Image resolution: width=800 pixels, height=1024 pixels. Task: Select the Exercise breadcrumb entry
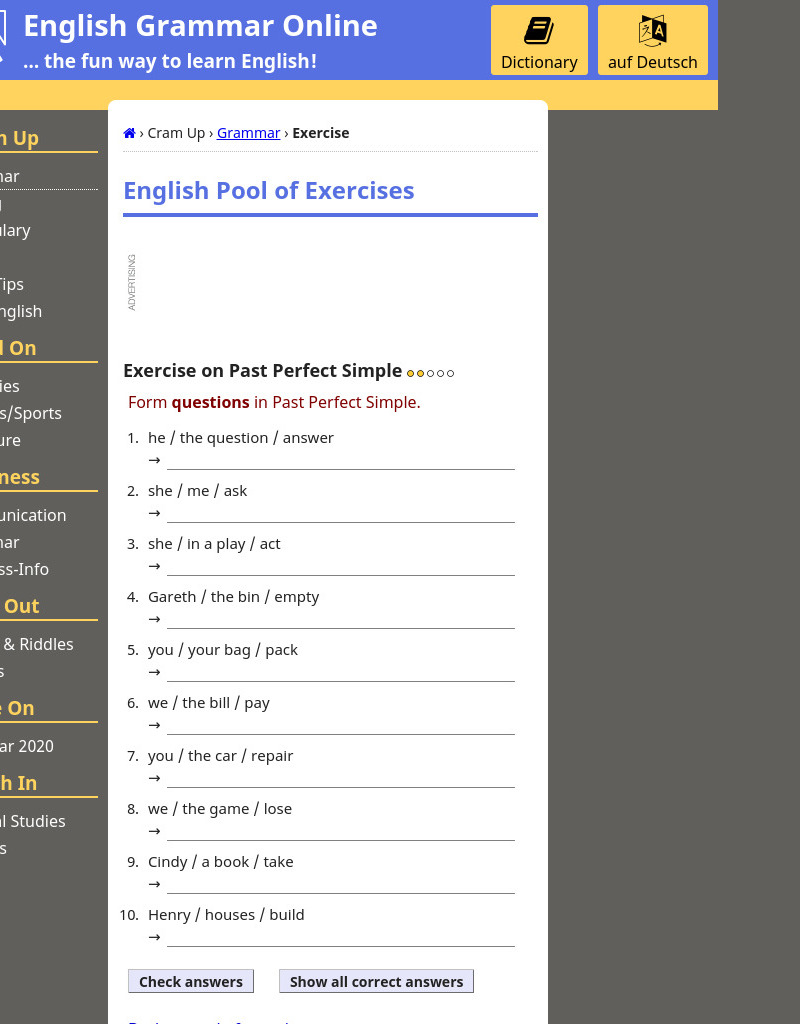[x=321, y=132]
